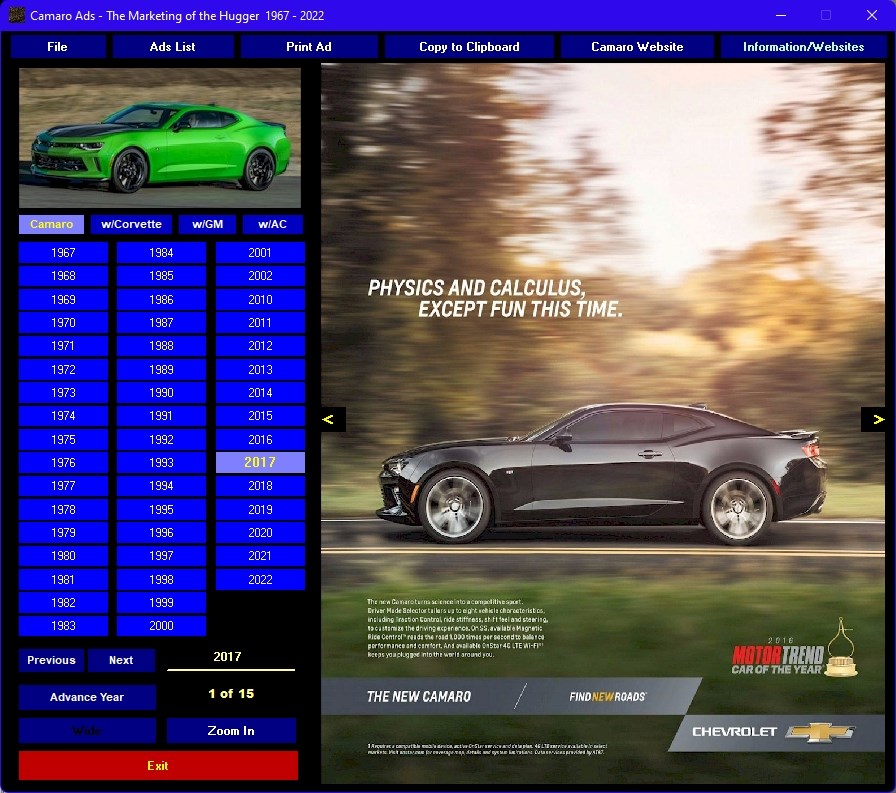Switch to the w/GM category
Image resolution: width=896 pixels, height=793 pixels.
tap(207, 225)
